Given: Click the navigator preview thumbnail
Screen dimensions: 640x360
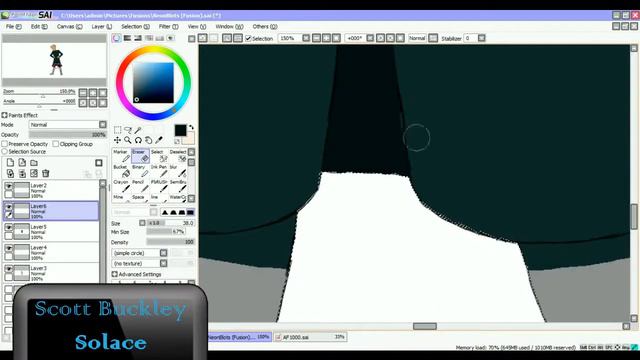Looking at the screenshot, I should (54, 60).
